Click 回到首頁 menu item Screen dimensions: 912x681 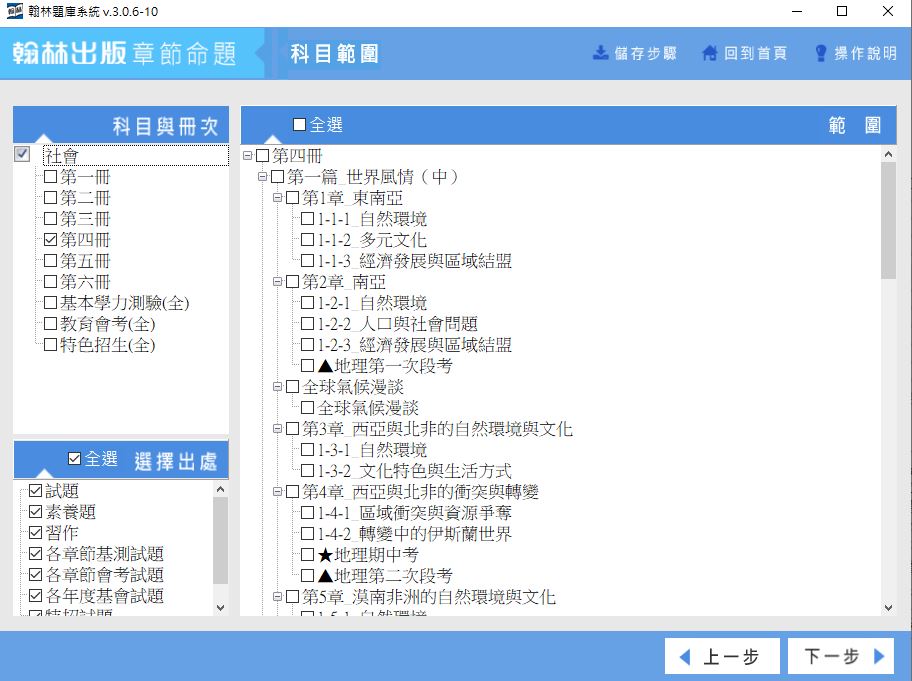(x=744, y=54)
